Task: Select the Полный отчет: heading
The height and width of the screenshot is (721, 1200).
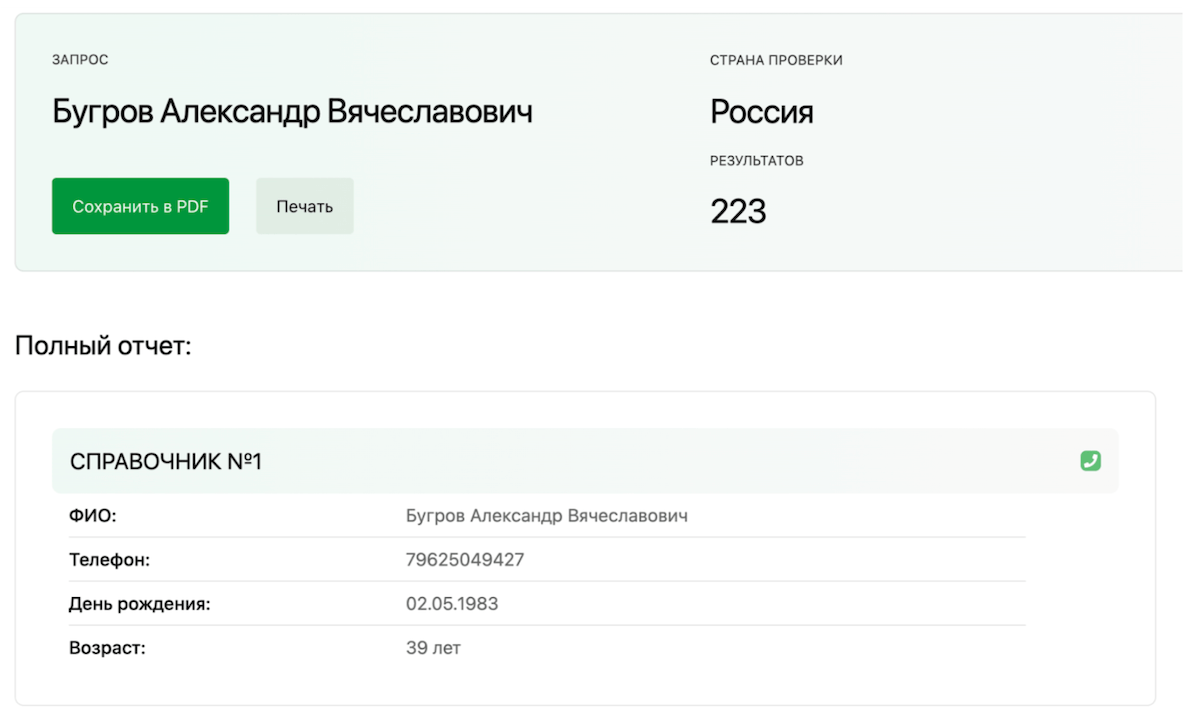Action: (x=103, y=346)
